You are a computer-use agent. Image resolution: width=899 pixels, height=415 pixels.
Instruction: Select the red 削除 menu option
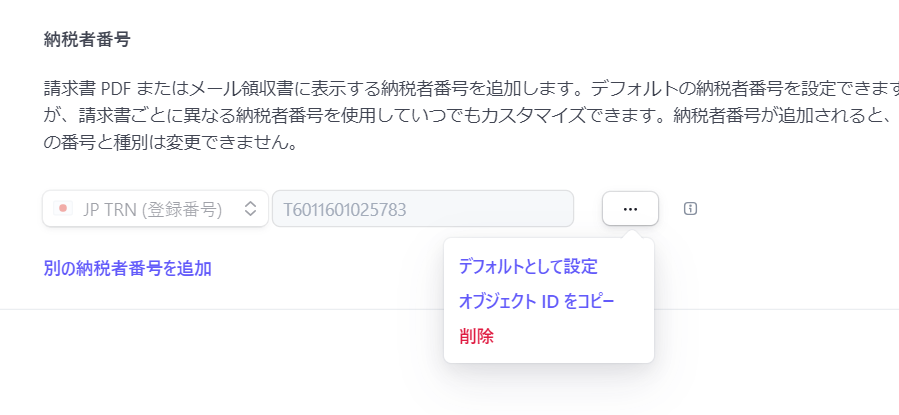click(476, 336)
